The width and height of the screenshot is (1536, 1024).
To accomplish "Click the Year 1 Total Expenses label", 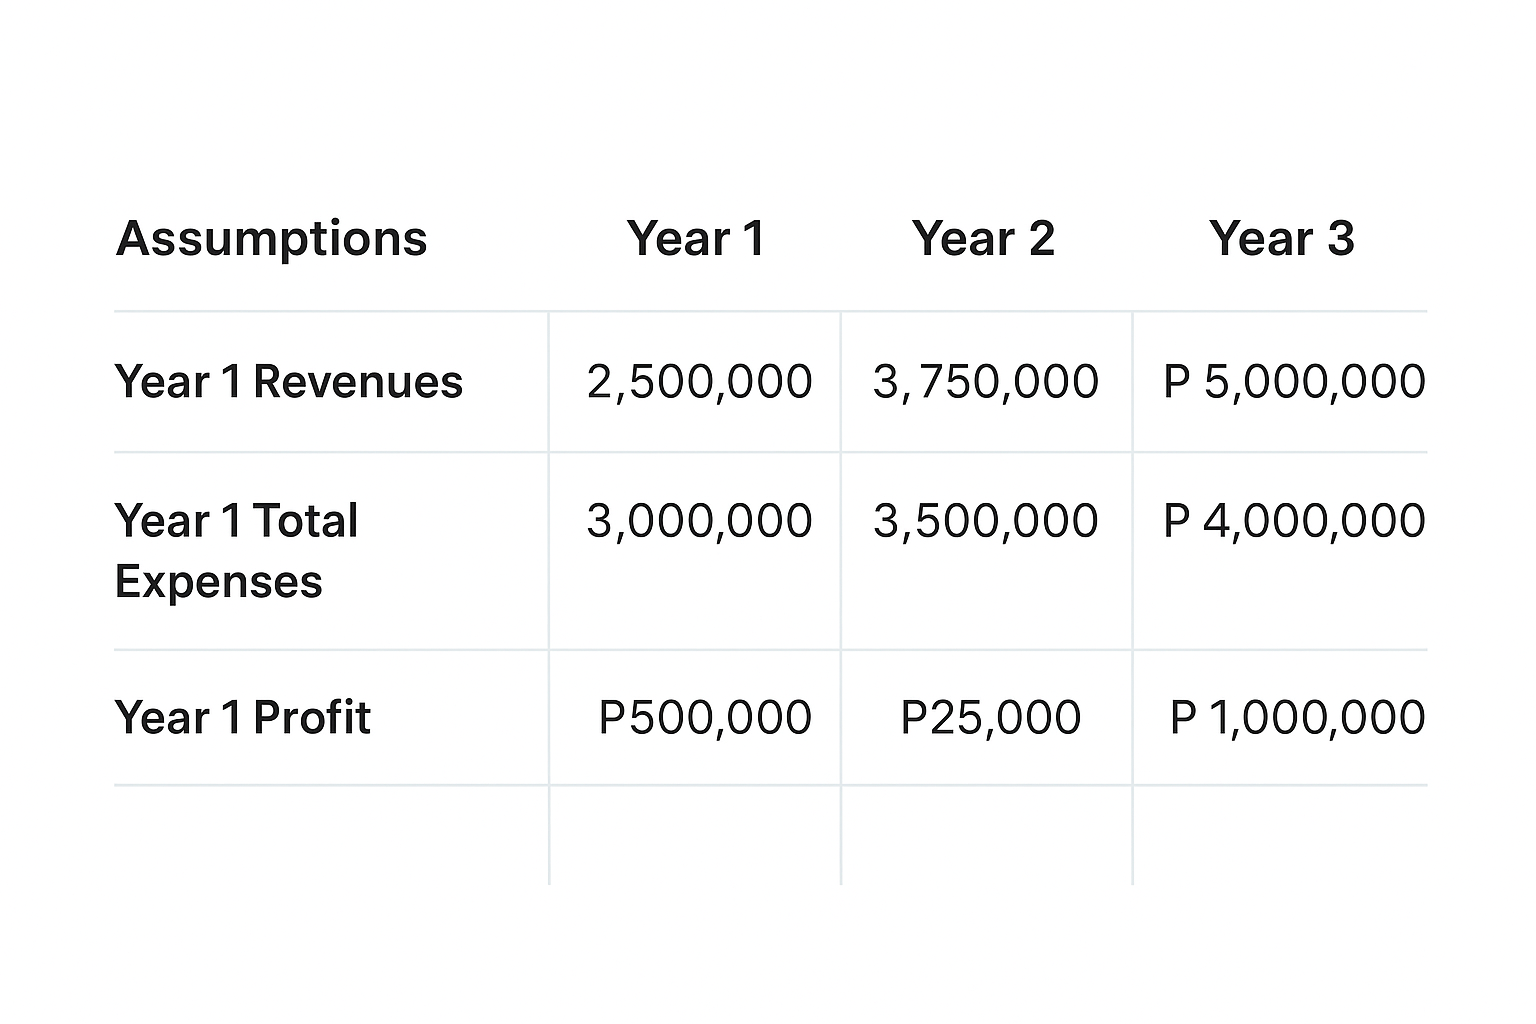I will pos(236,551).
